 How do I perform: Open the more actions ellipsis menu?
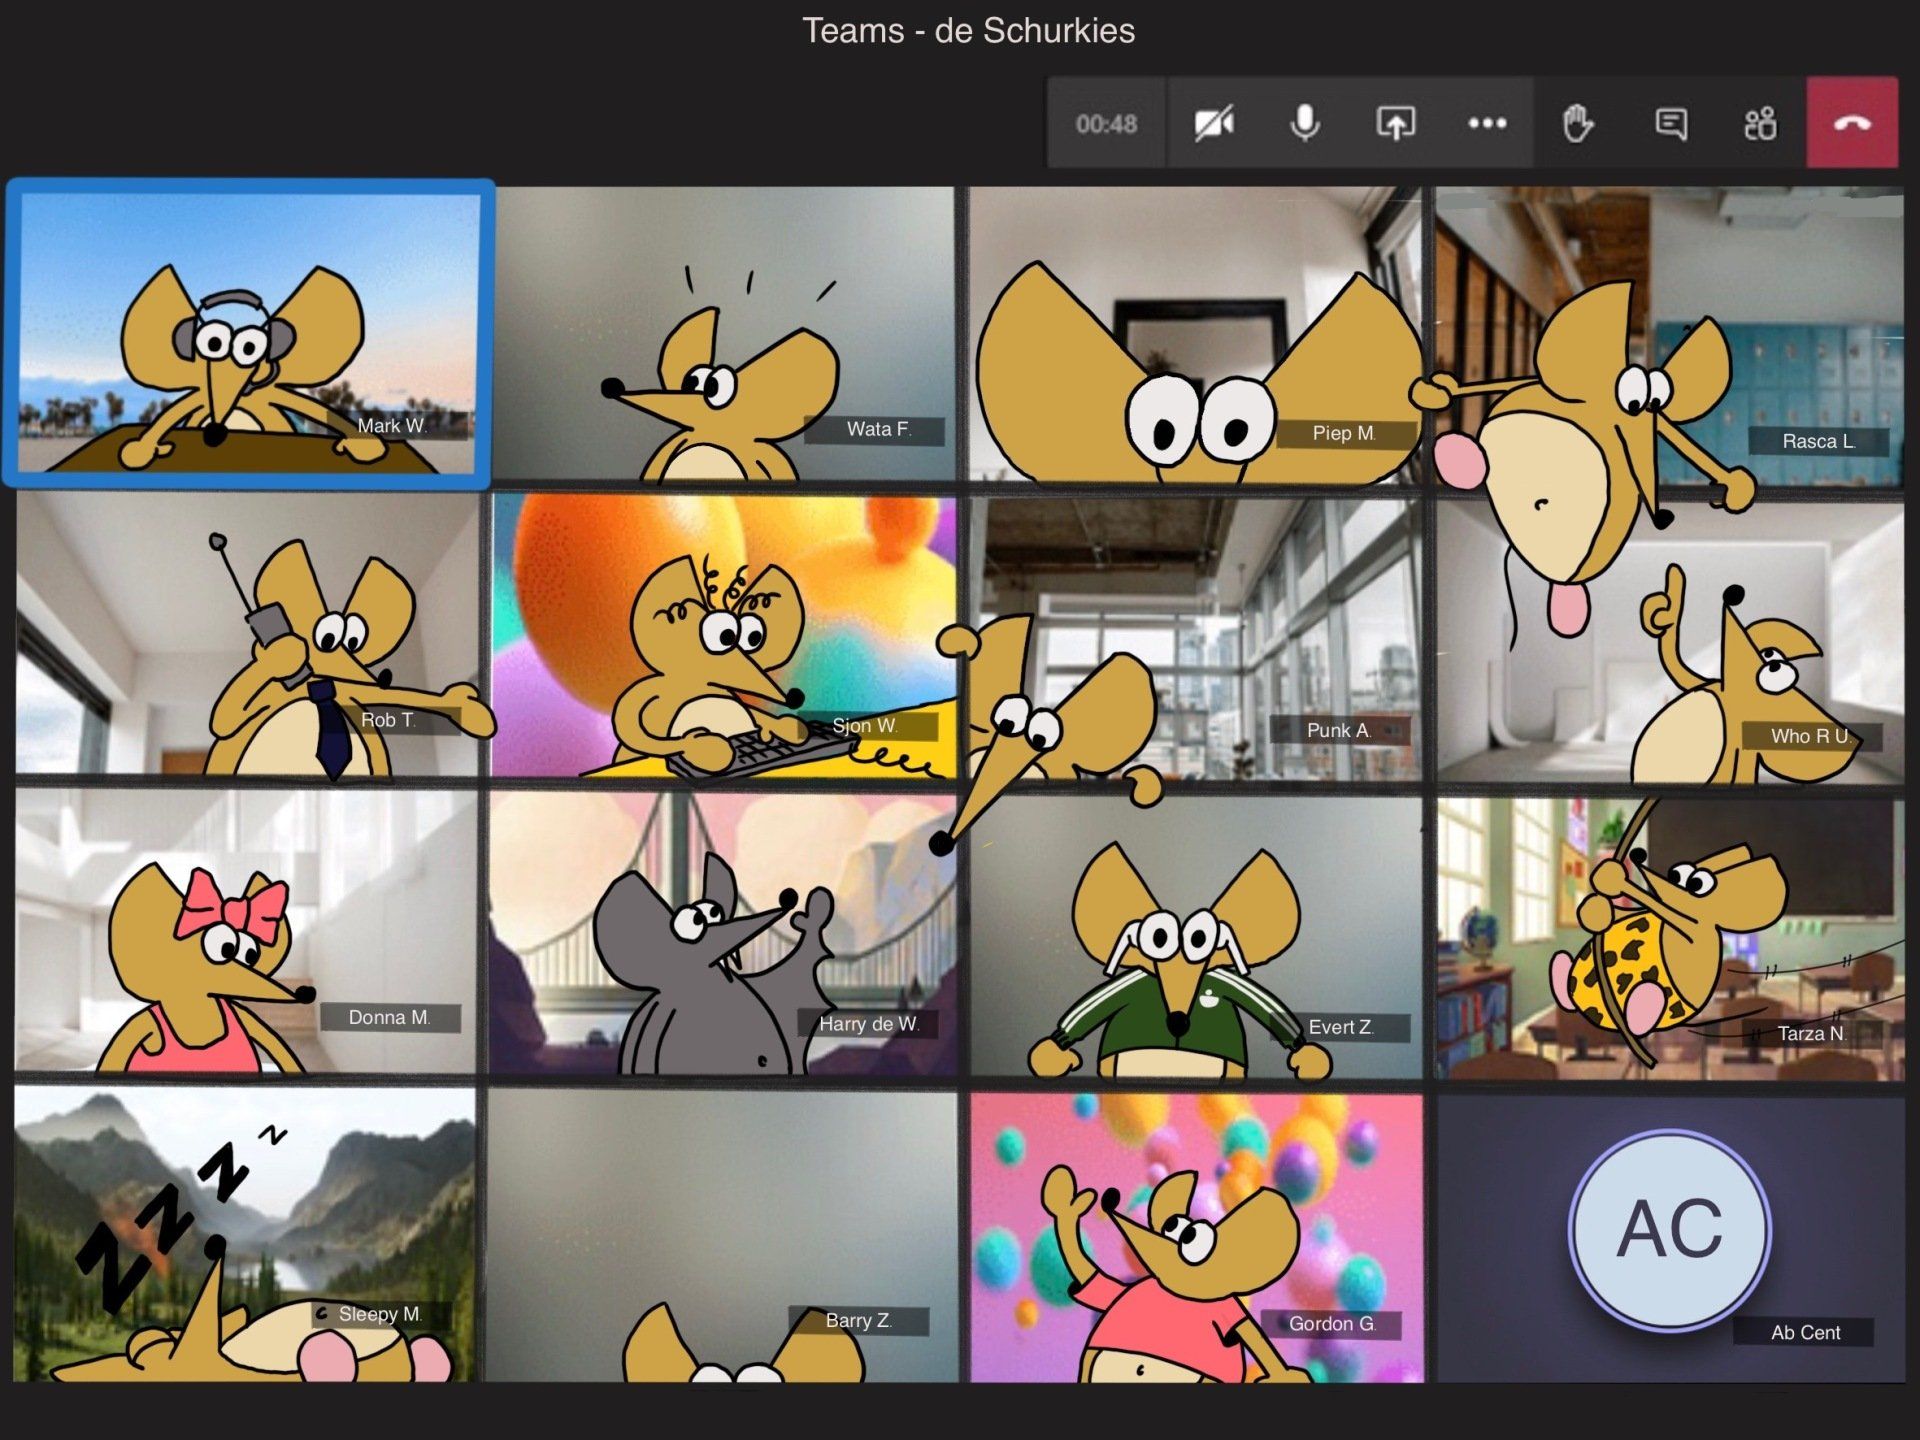pyautogui.click(x=1487, y=124)
